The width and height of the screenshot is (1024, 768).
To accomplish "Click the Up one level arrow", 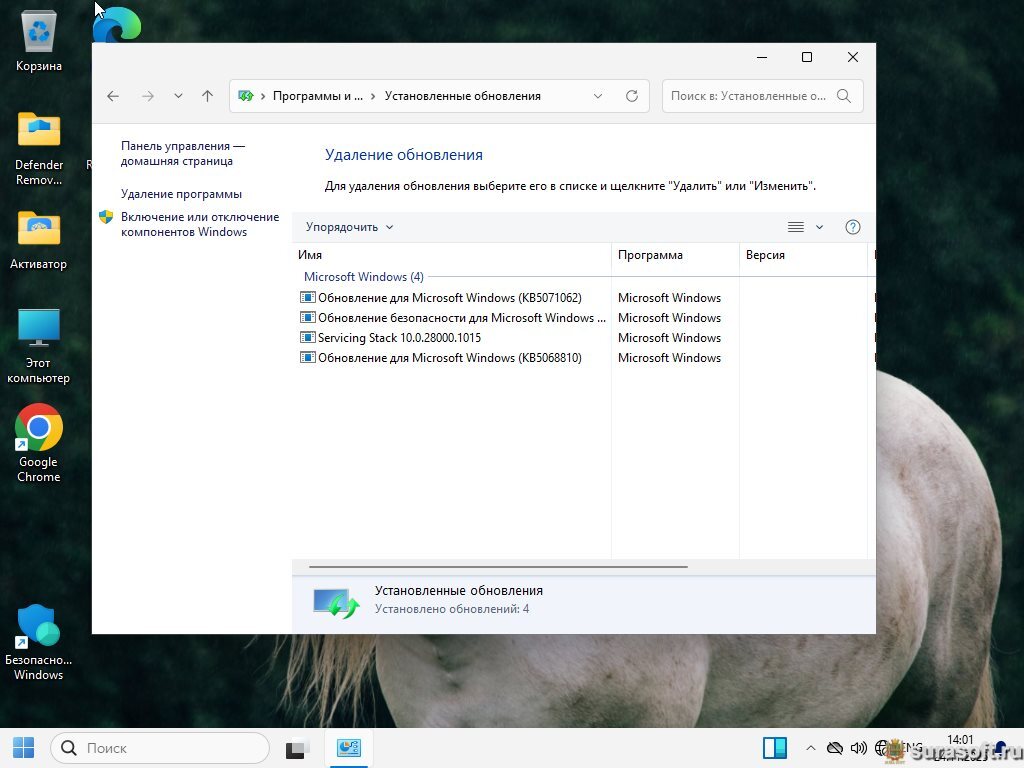I will 207,96.
